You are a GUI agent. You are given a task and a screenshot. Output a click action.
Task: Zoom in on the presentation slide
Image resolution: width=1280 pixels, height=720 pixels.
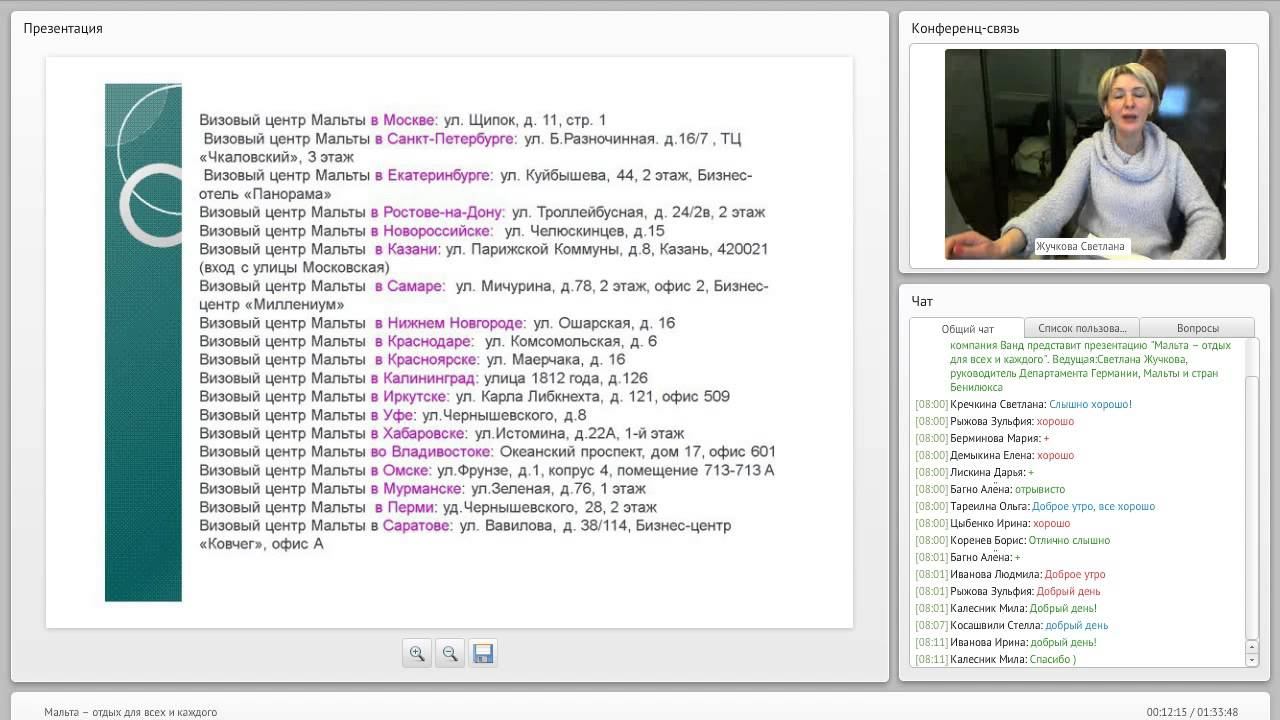tap(417, 653)
